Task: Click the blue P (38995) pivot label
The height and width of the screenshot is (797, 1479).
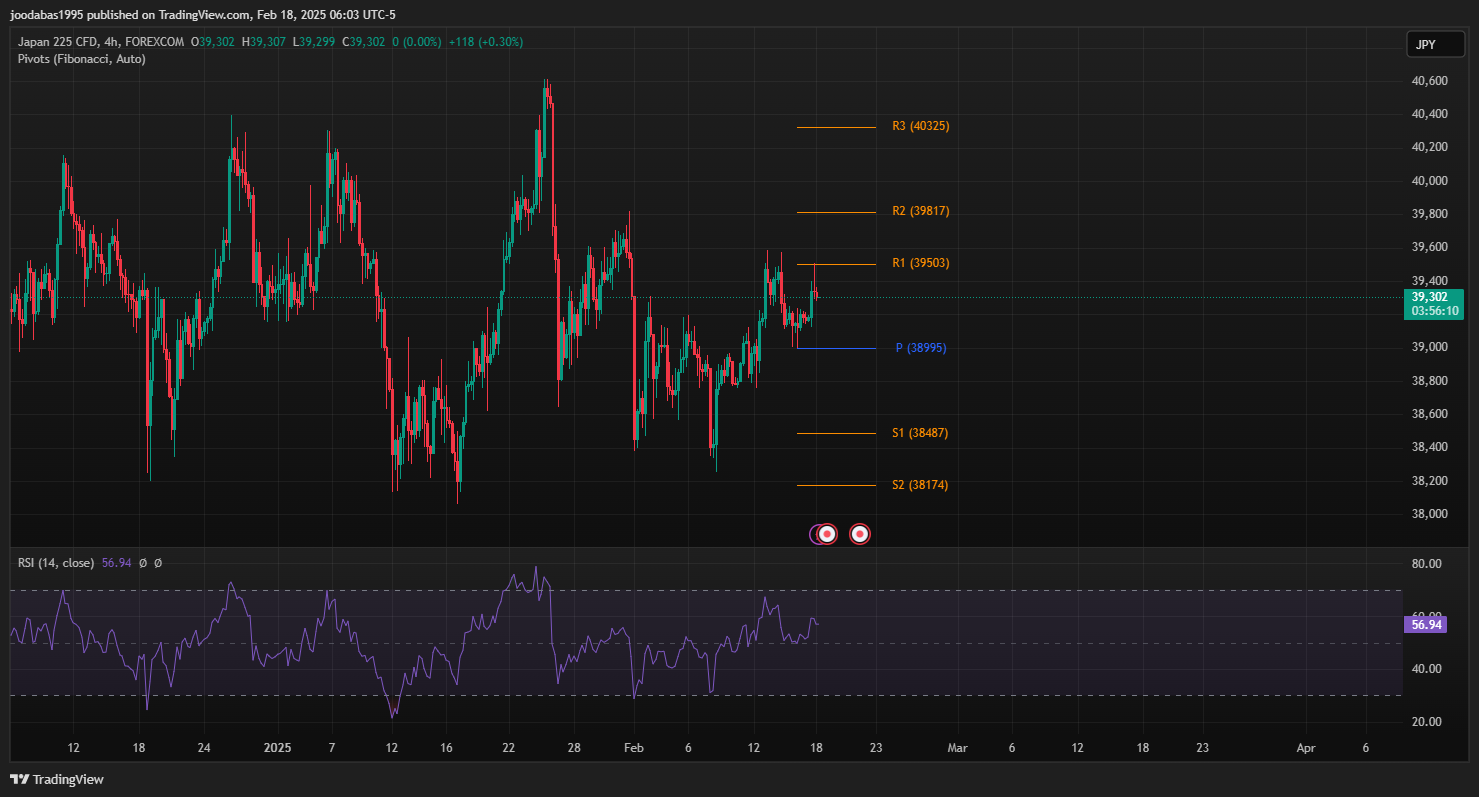Action: coord(920,348)
